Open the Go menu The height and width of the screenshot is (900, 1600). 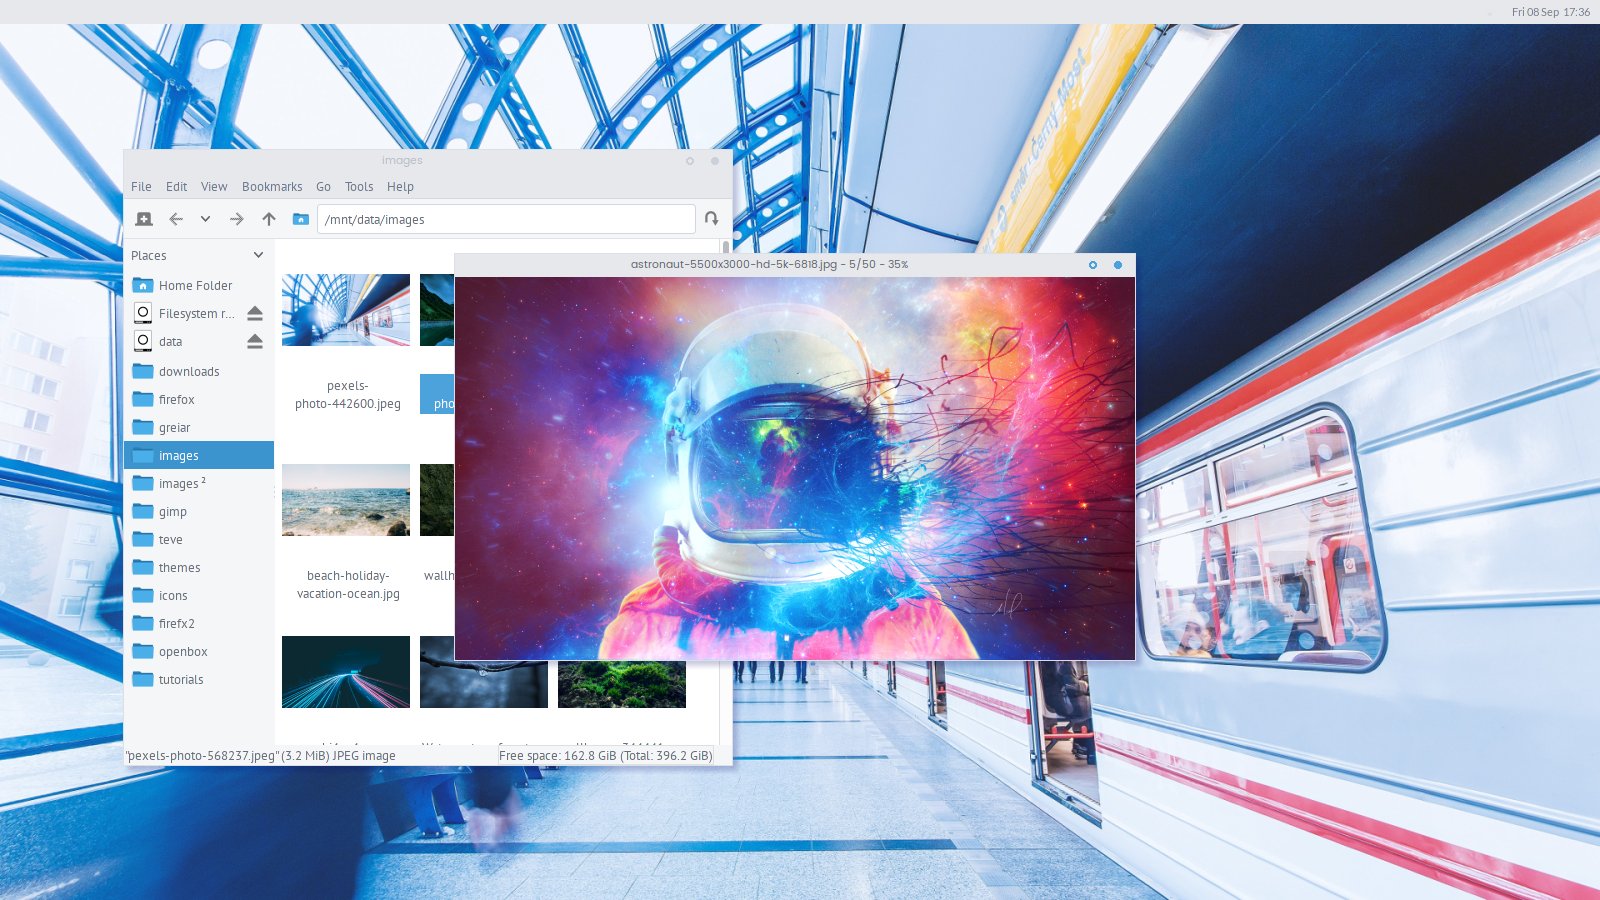click(x=323, y=187)
